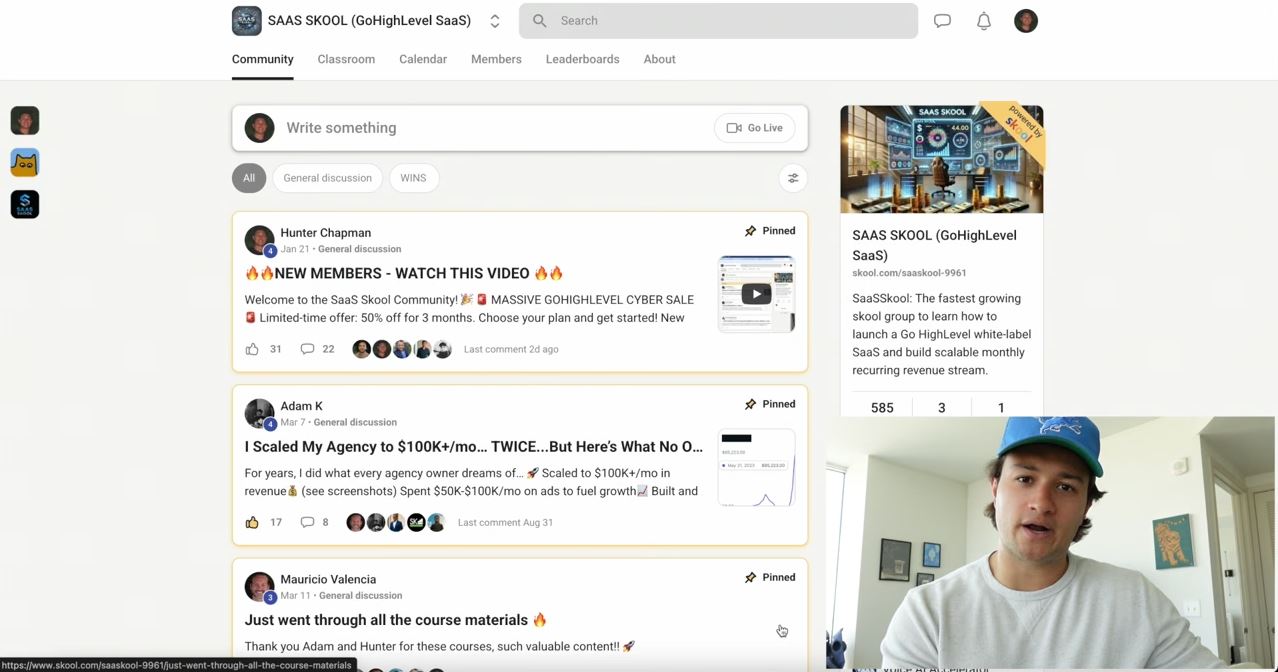Open the skool.com/saaskool-9961 link
Image resolution: width=1278 pixels, height=672 pixels.
coord(909,273)
